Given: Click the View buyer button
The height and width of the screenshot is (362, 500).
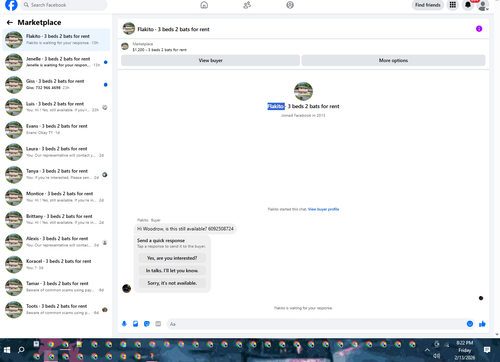Looking at the screenshot, I should (x=210, y=60).
